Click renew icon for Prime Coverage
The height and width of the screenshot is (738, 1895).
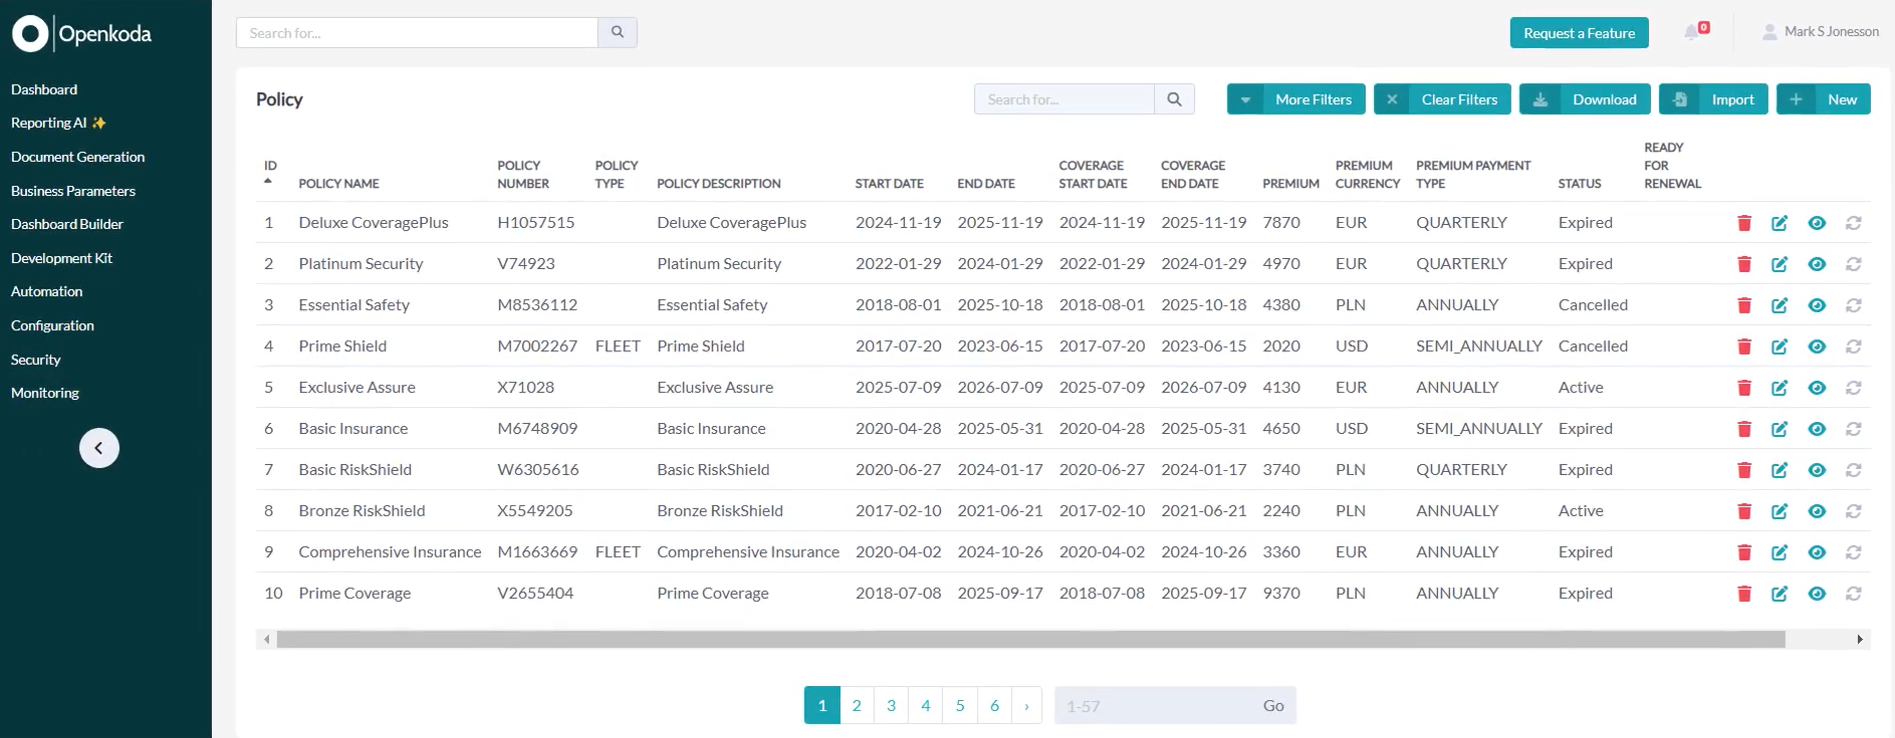(x=1853, y=593)
